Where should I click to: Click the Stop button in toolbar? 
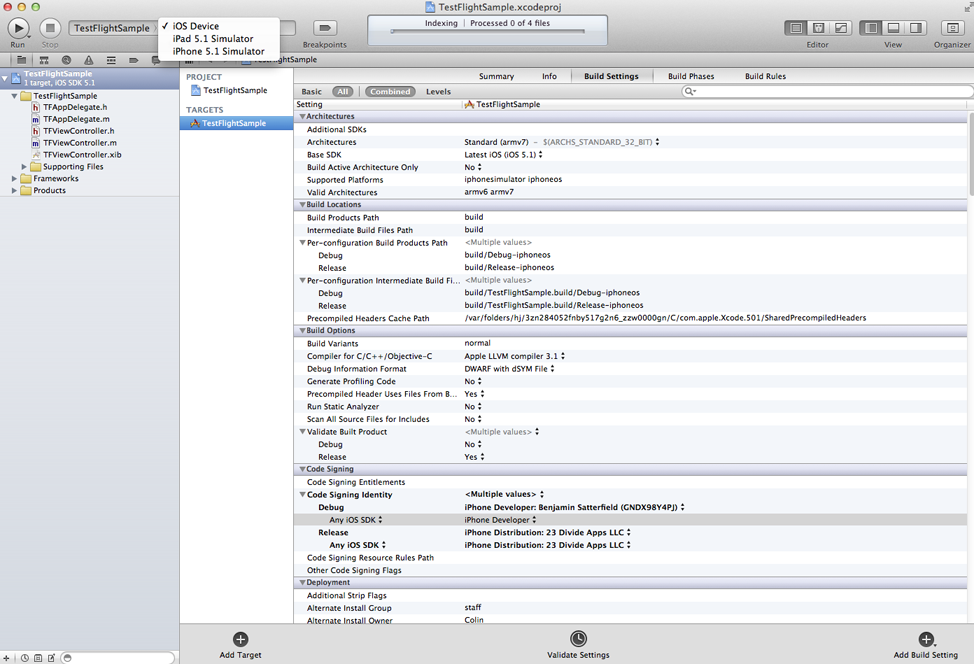point(50,28)
